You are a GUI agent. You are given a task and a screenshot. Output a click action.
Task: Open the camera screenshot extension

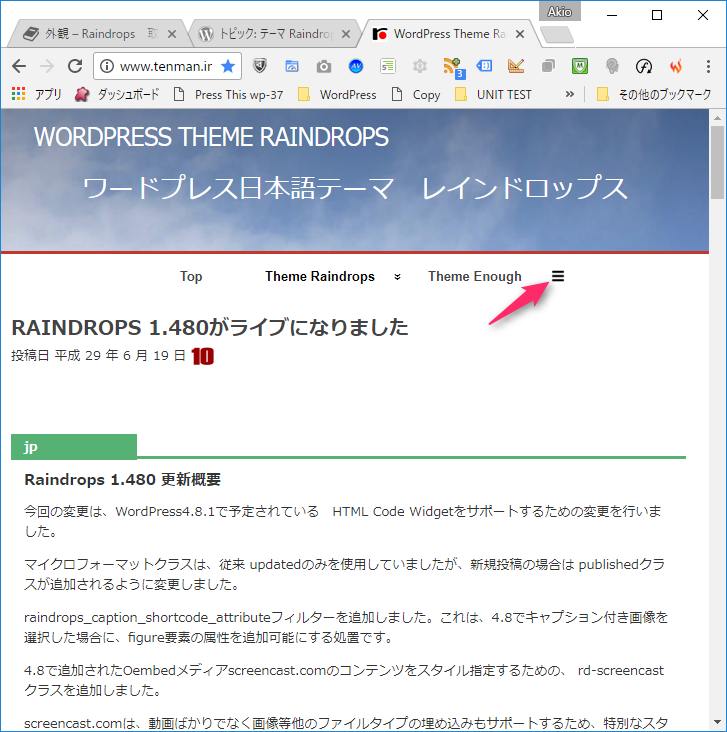point(324,67)
